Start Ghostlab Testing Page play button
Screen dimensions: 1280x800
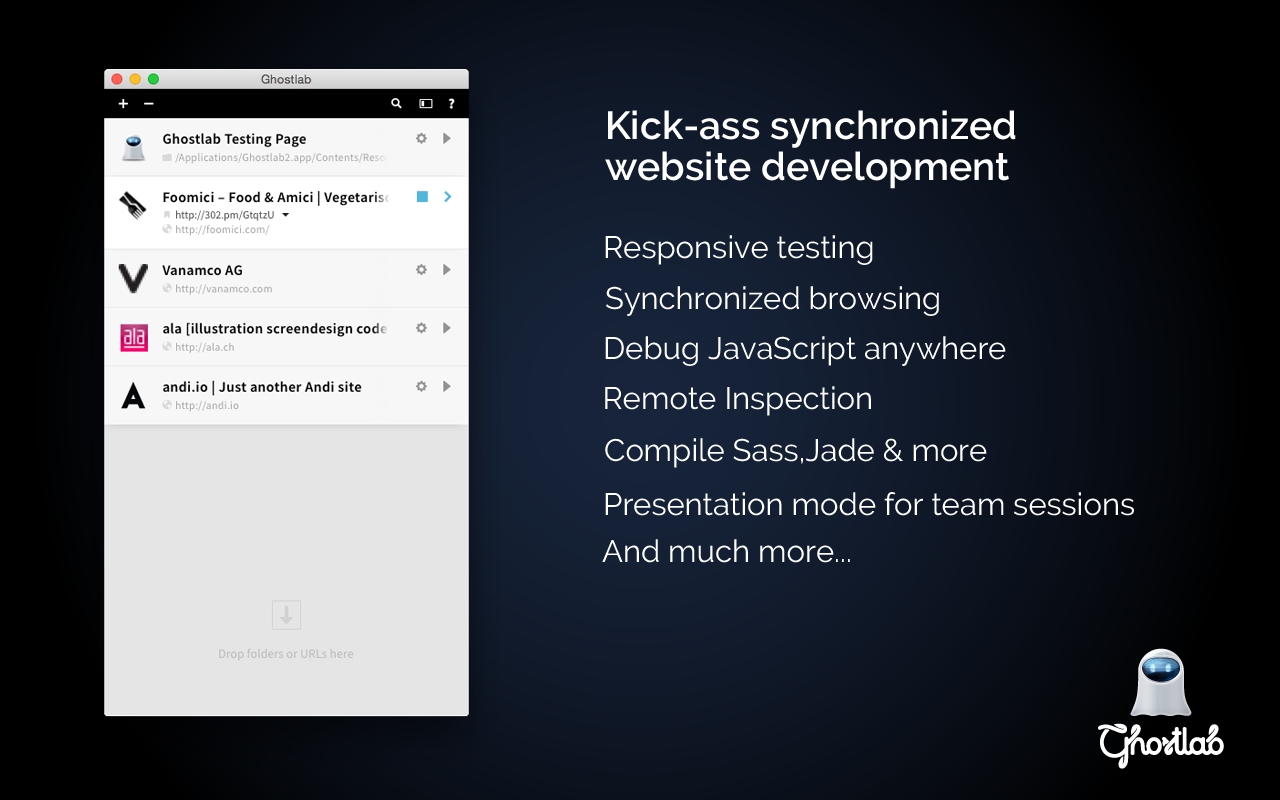pyautogui.click(x=447, y=138)
